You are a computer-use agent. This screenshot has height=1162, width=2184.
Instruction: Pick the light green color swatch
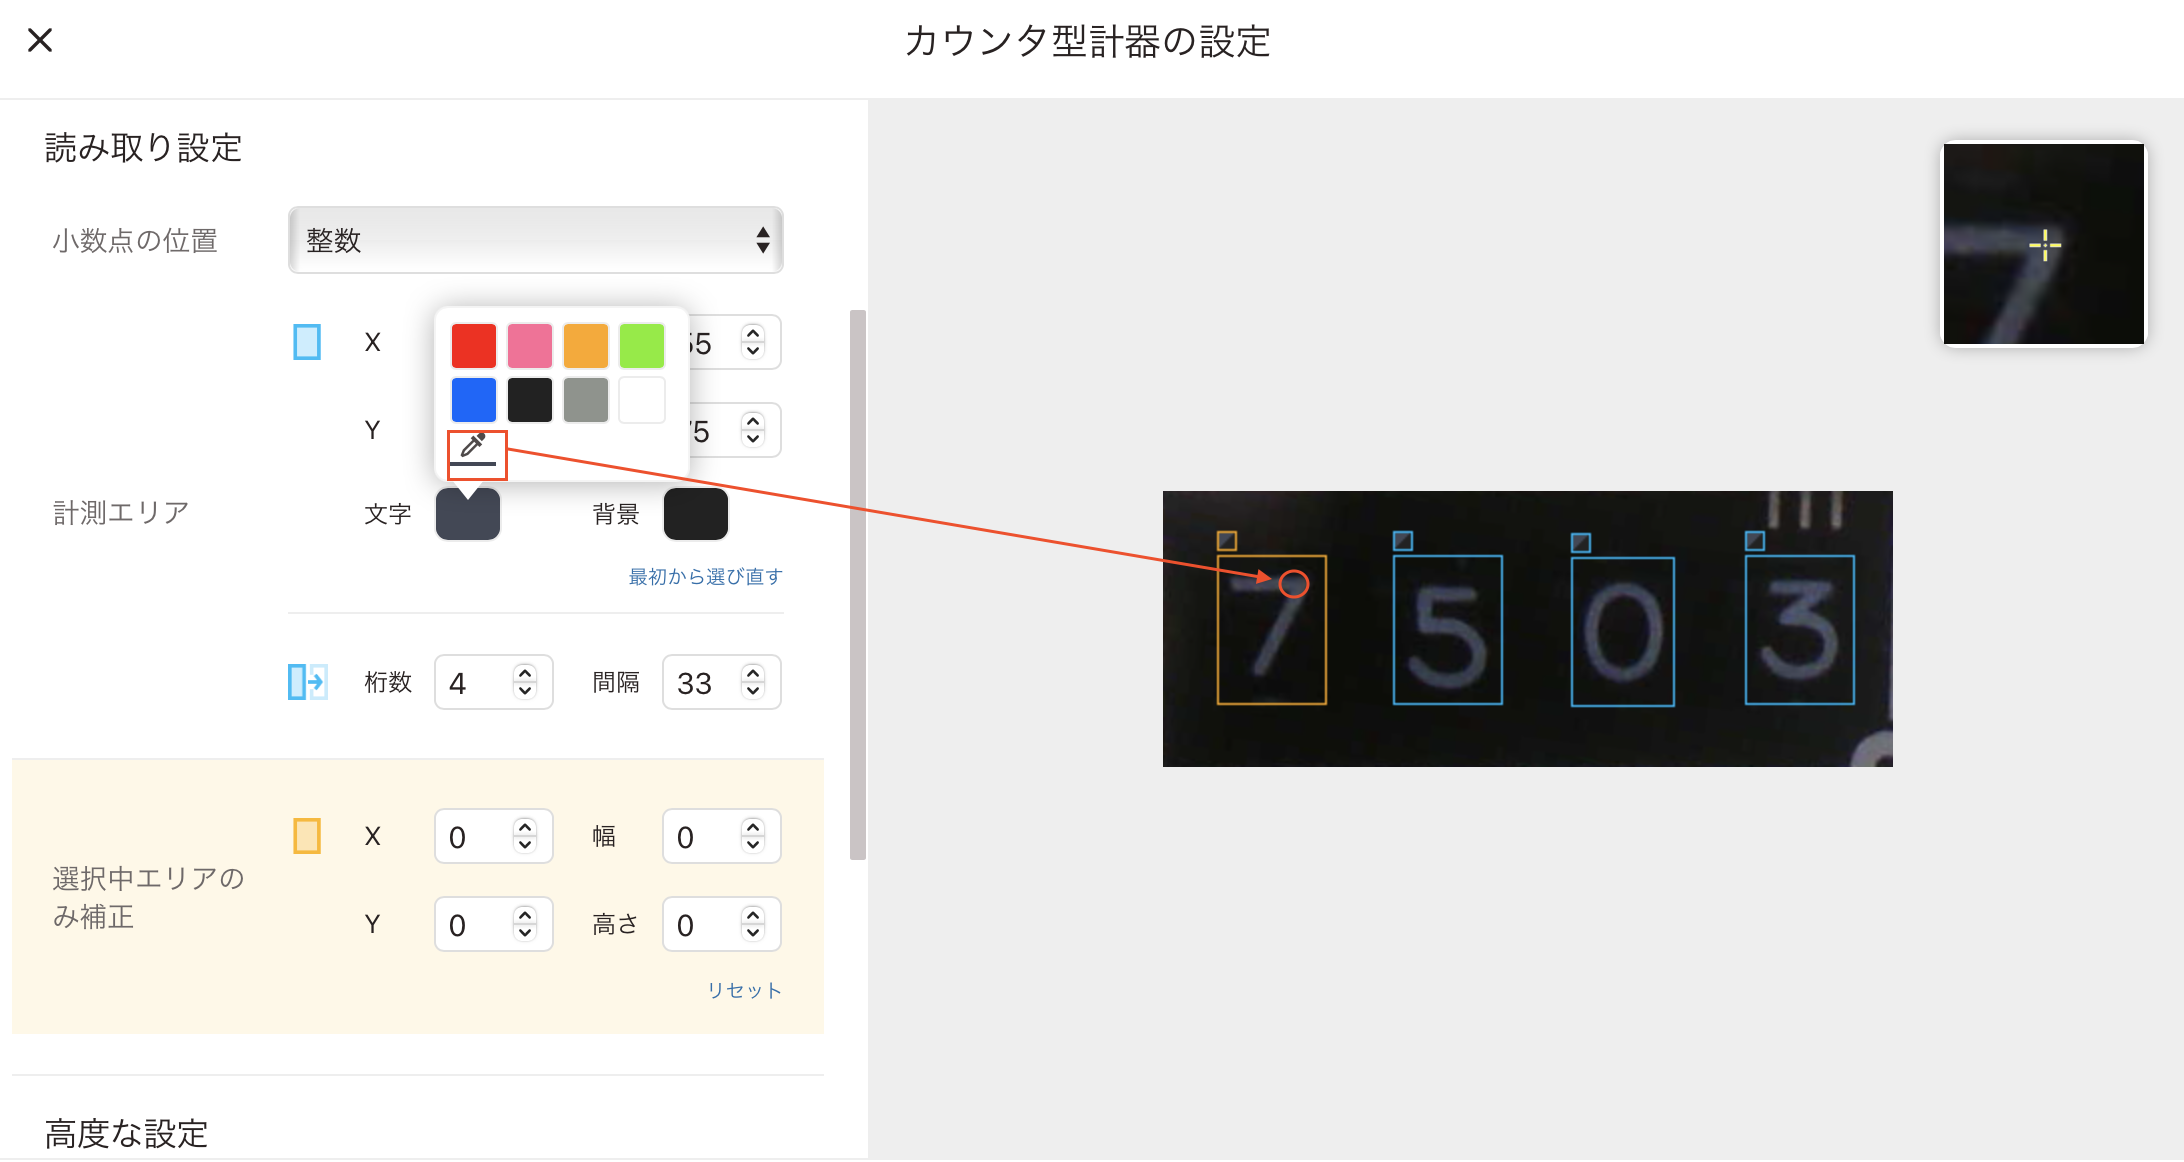pos(642,346)
